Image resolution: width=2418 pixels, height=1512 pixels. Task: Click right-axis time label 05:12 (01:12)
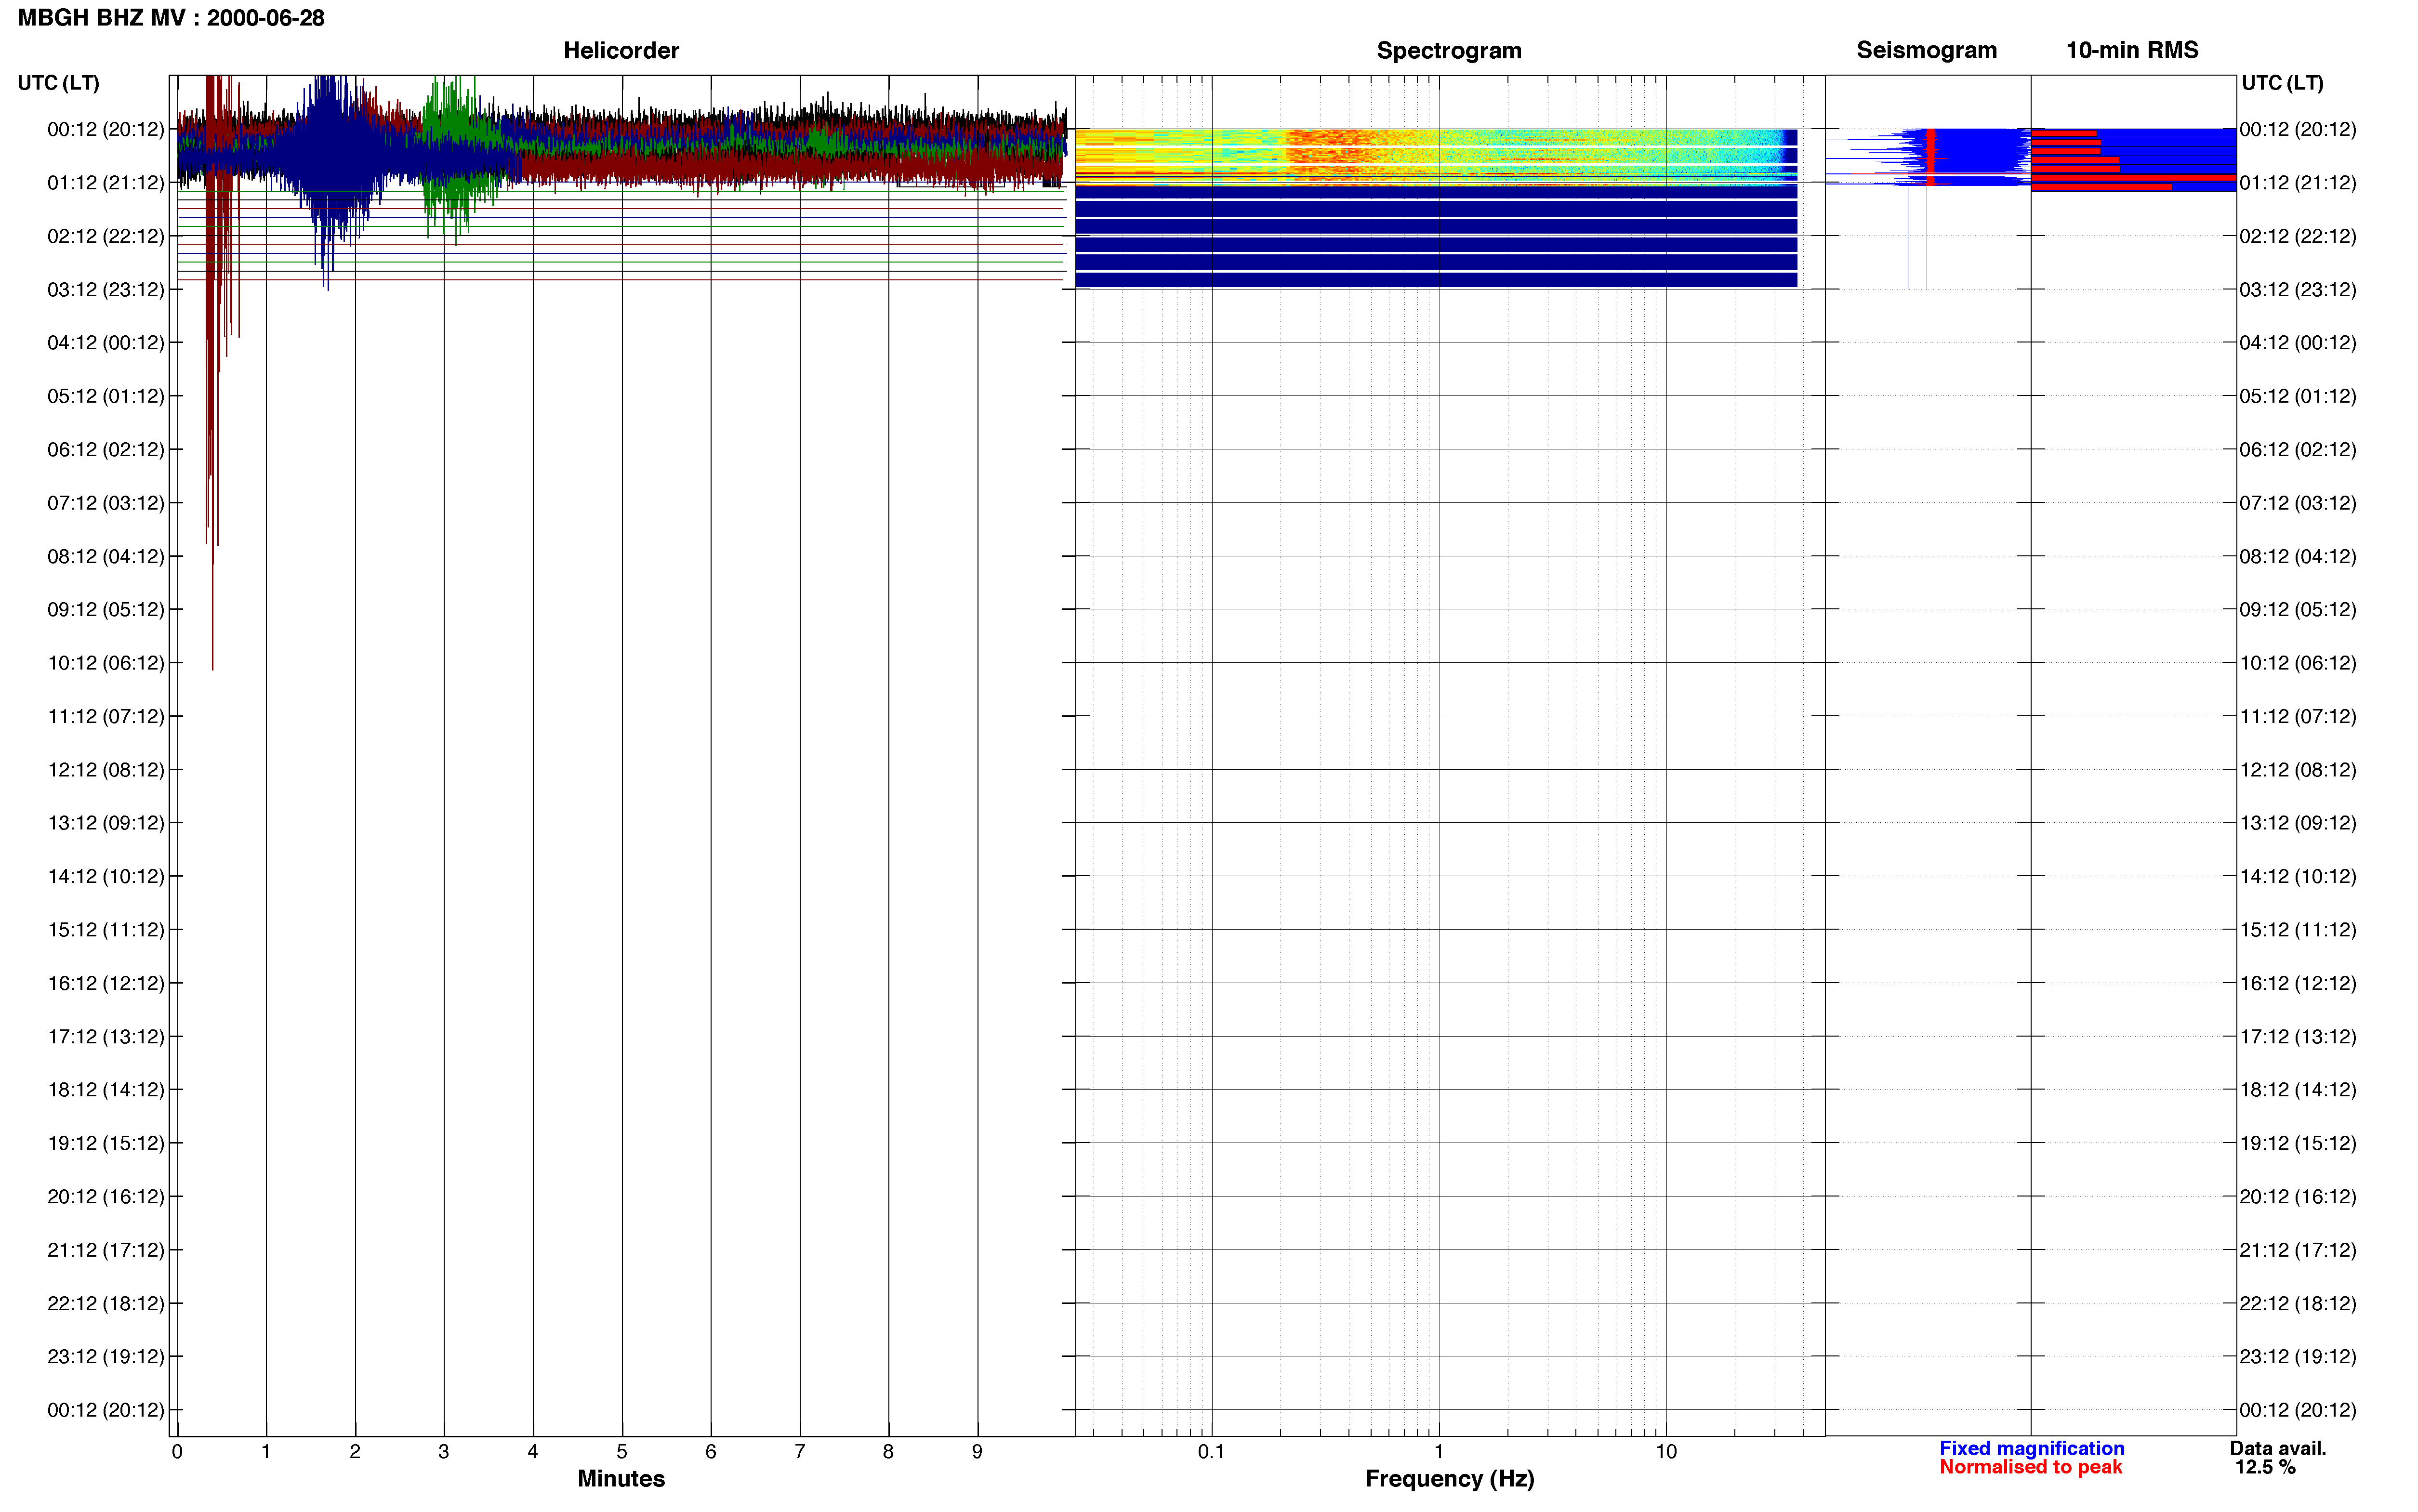(2298, 396)
